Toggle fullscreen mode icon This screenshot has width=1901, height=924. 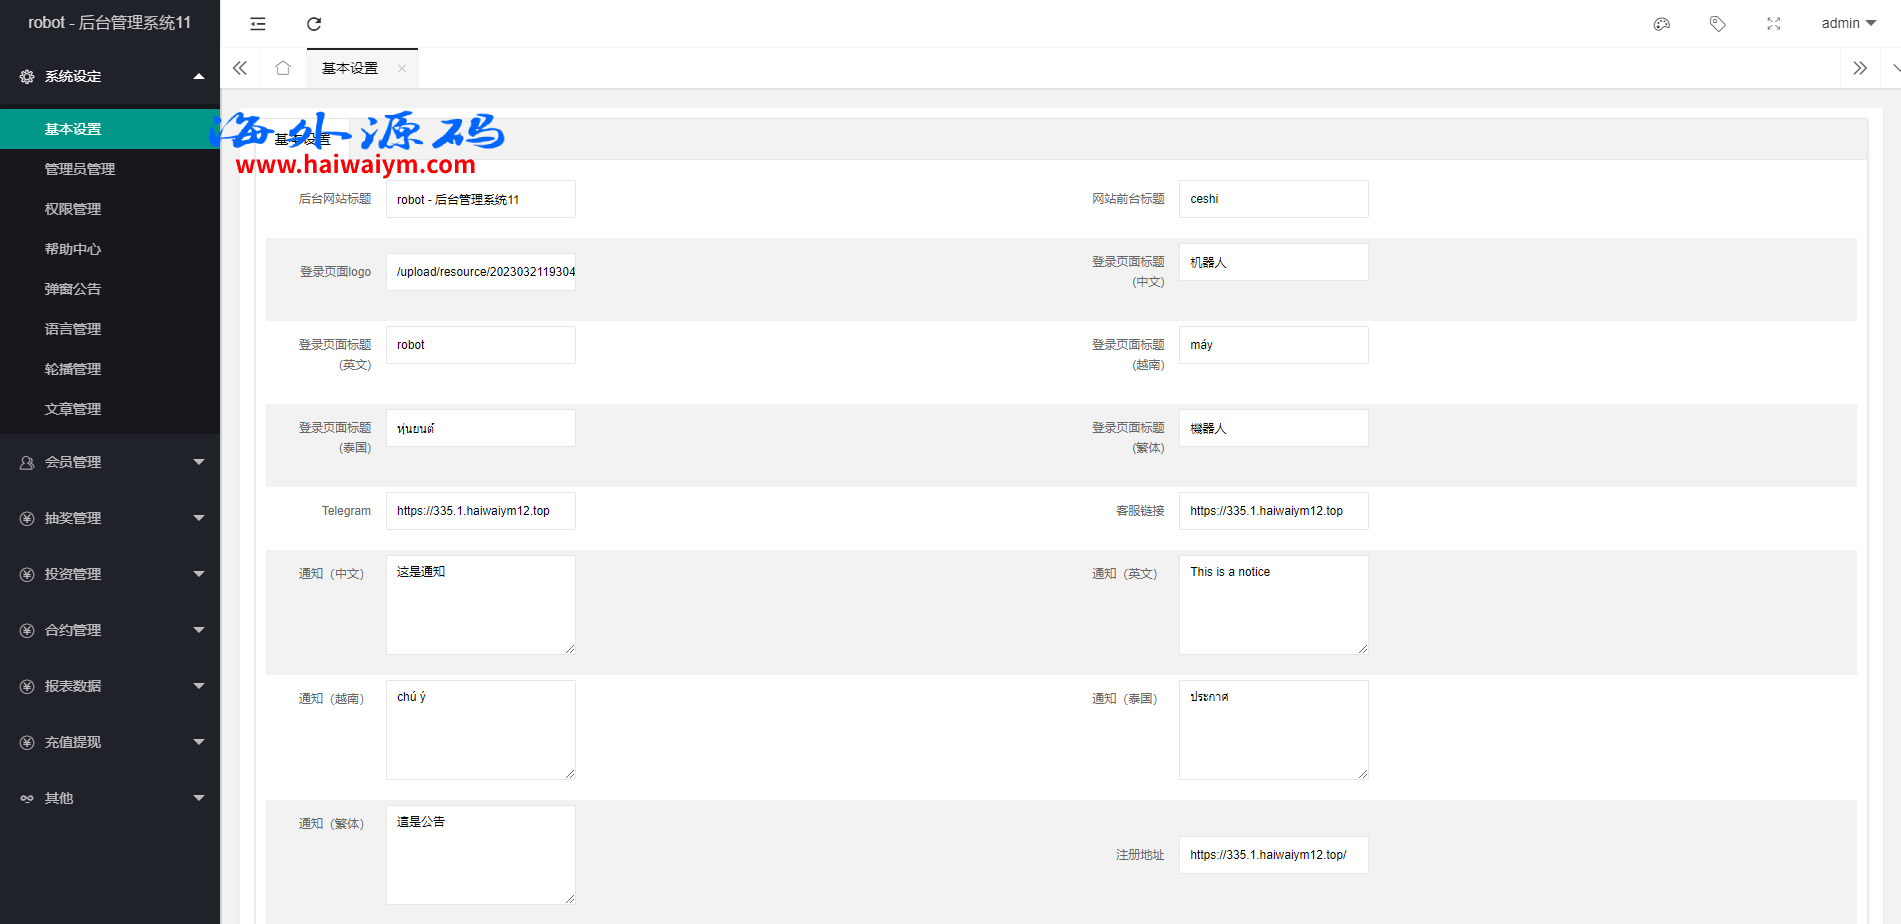[1773, 24]
